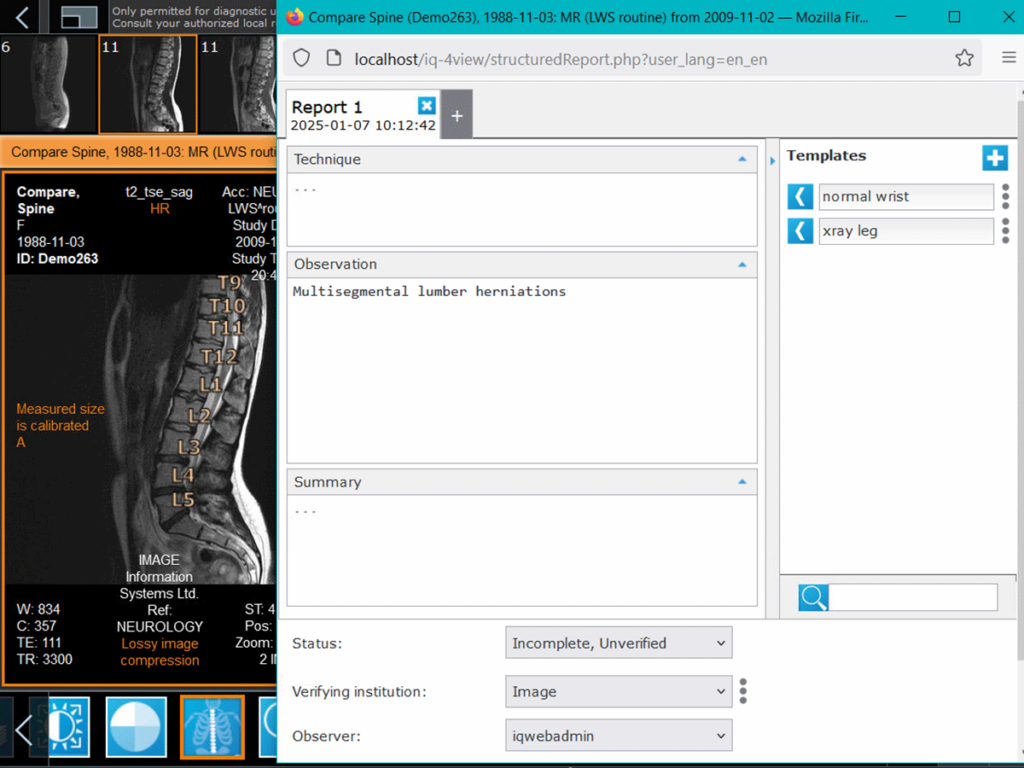Click the normal wrist template name field
The width and height of the screenshot is (1024, 768).
906,196
